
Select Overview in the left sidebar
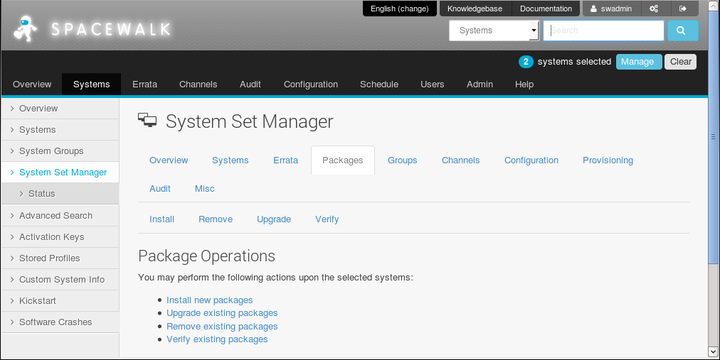point(60,108)
